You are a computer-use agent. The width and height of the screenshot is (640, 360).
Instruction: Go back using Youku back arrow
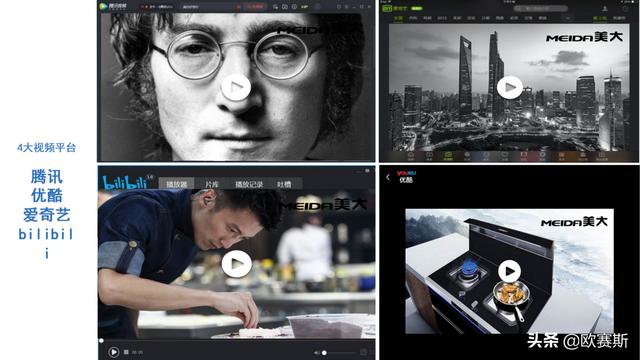(388, 177)
